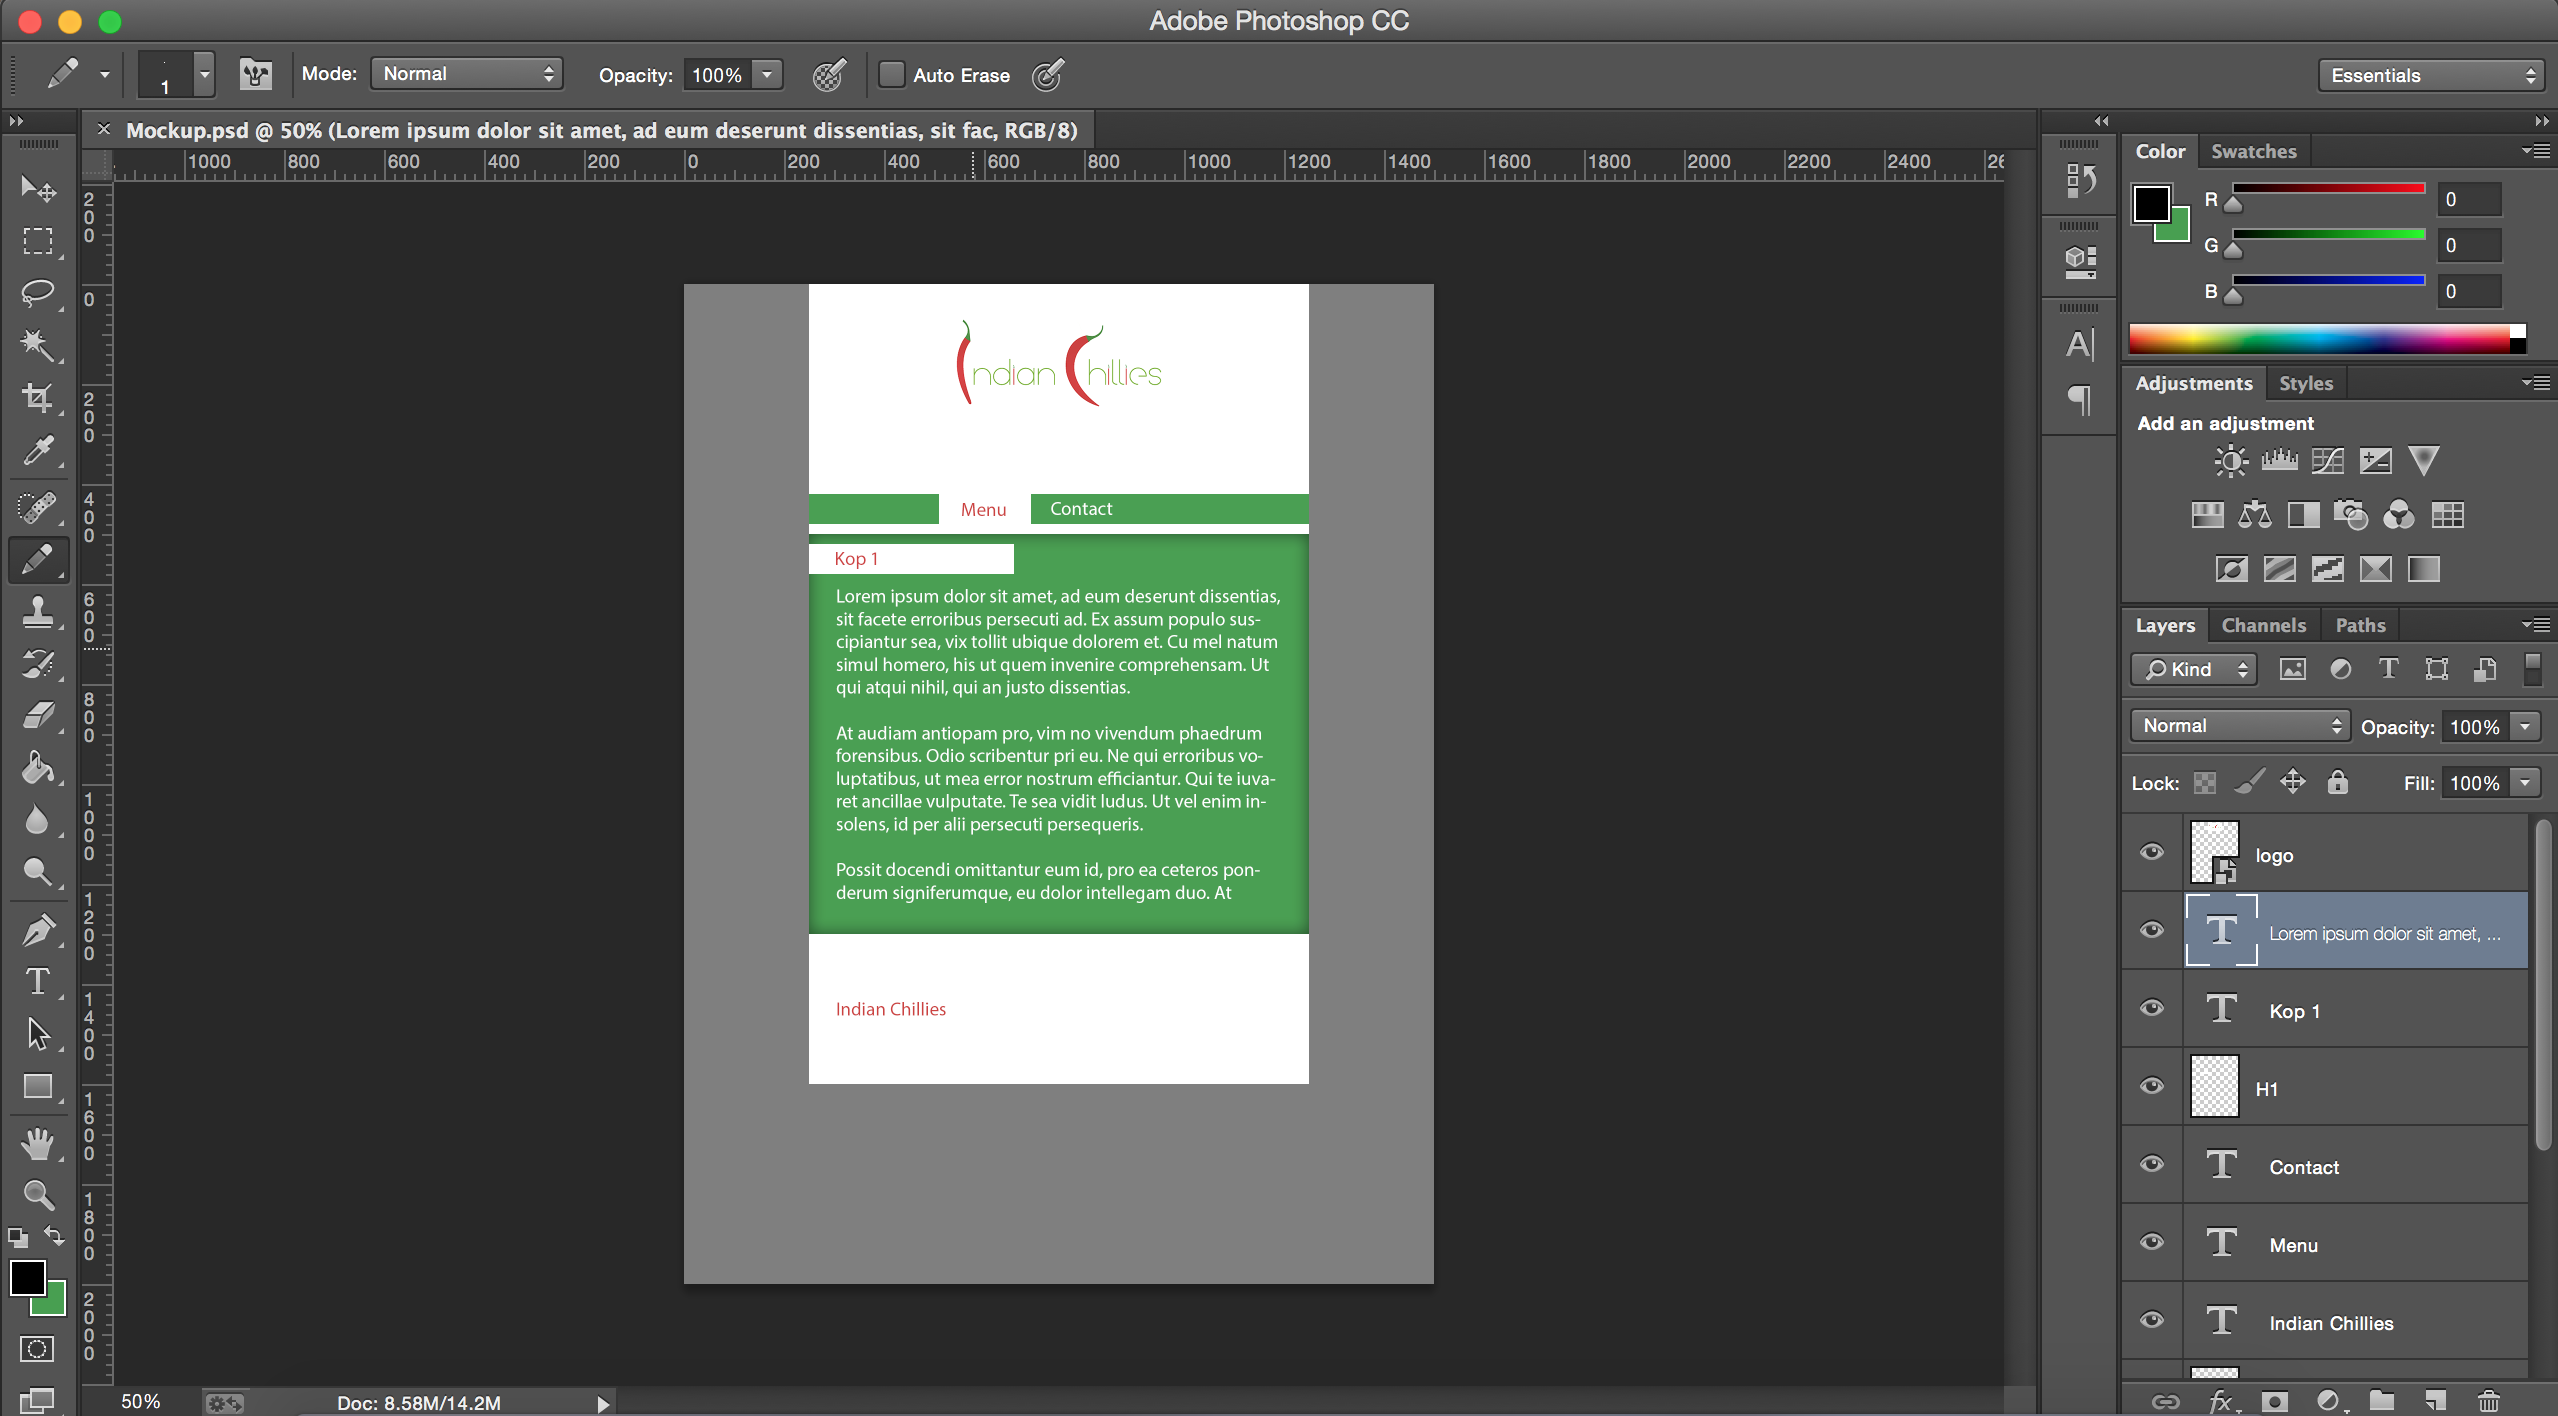Select the Magic Wand tool
This screenshot has height=1416, width=2558.
pyautogui.click(x=38, y=345)
